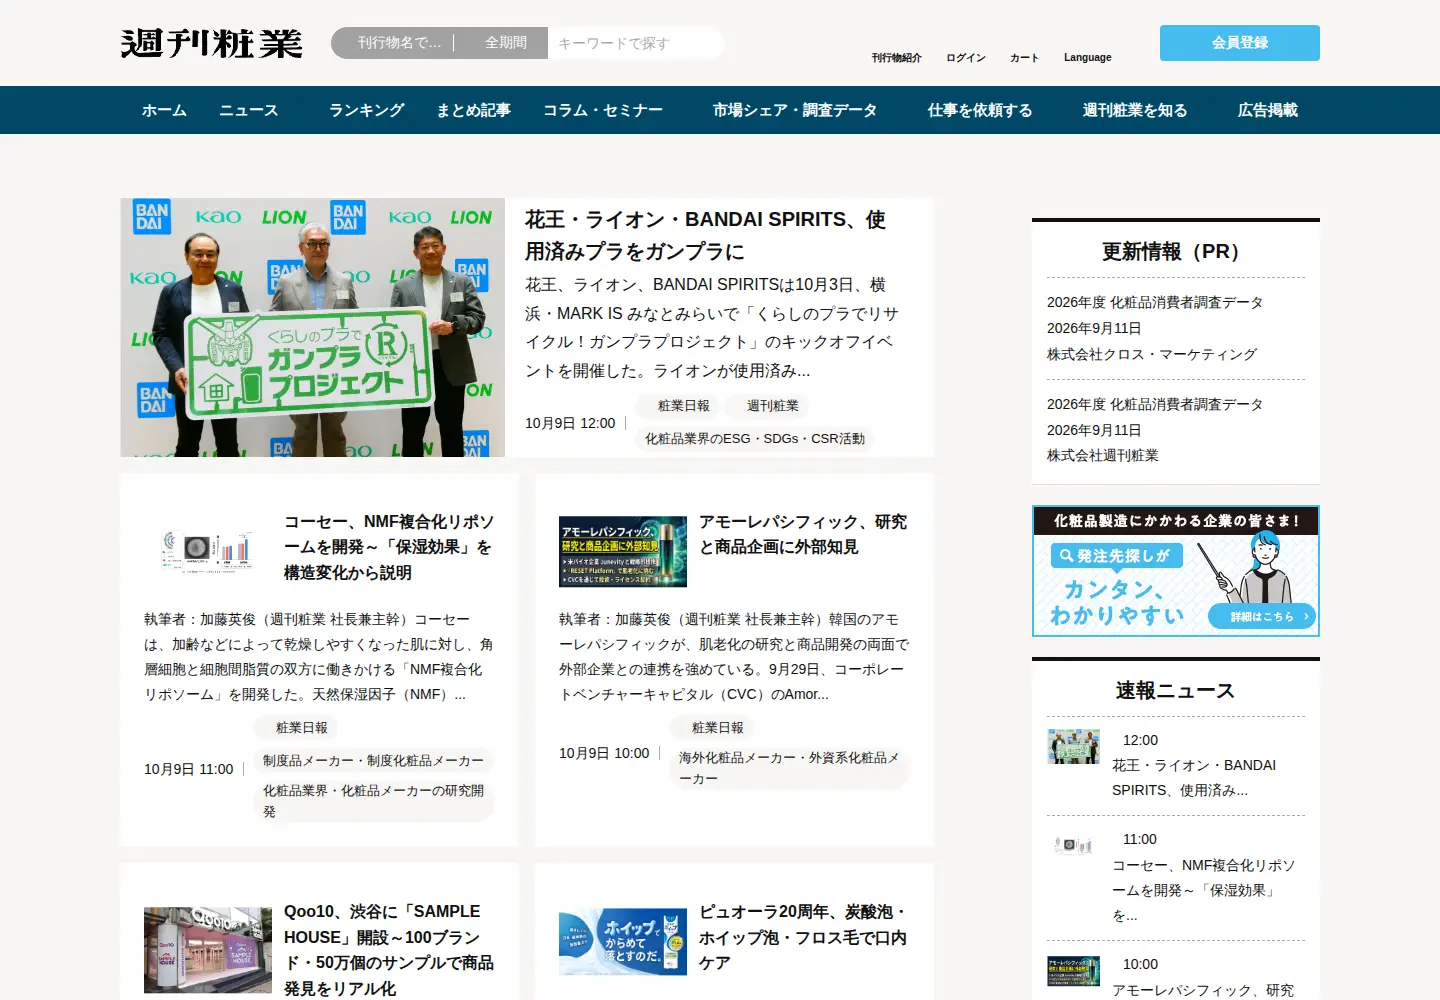
Task: Open the アモーレパシフィック、研究と商品企画 headline
Action: tap(803, 534)
